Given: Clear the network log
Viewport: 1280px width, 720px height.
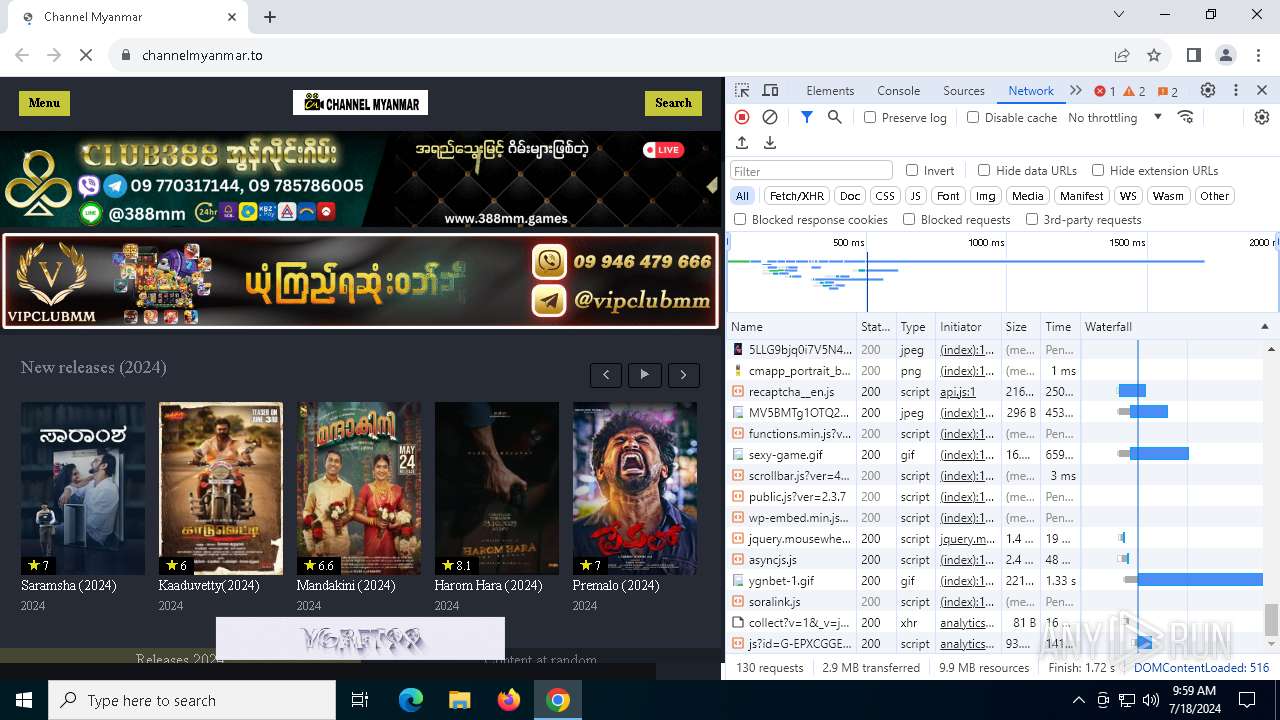Looking at the screenshot, I should [770, 117].
